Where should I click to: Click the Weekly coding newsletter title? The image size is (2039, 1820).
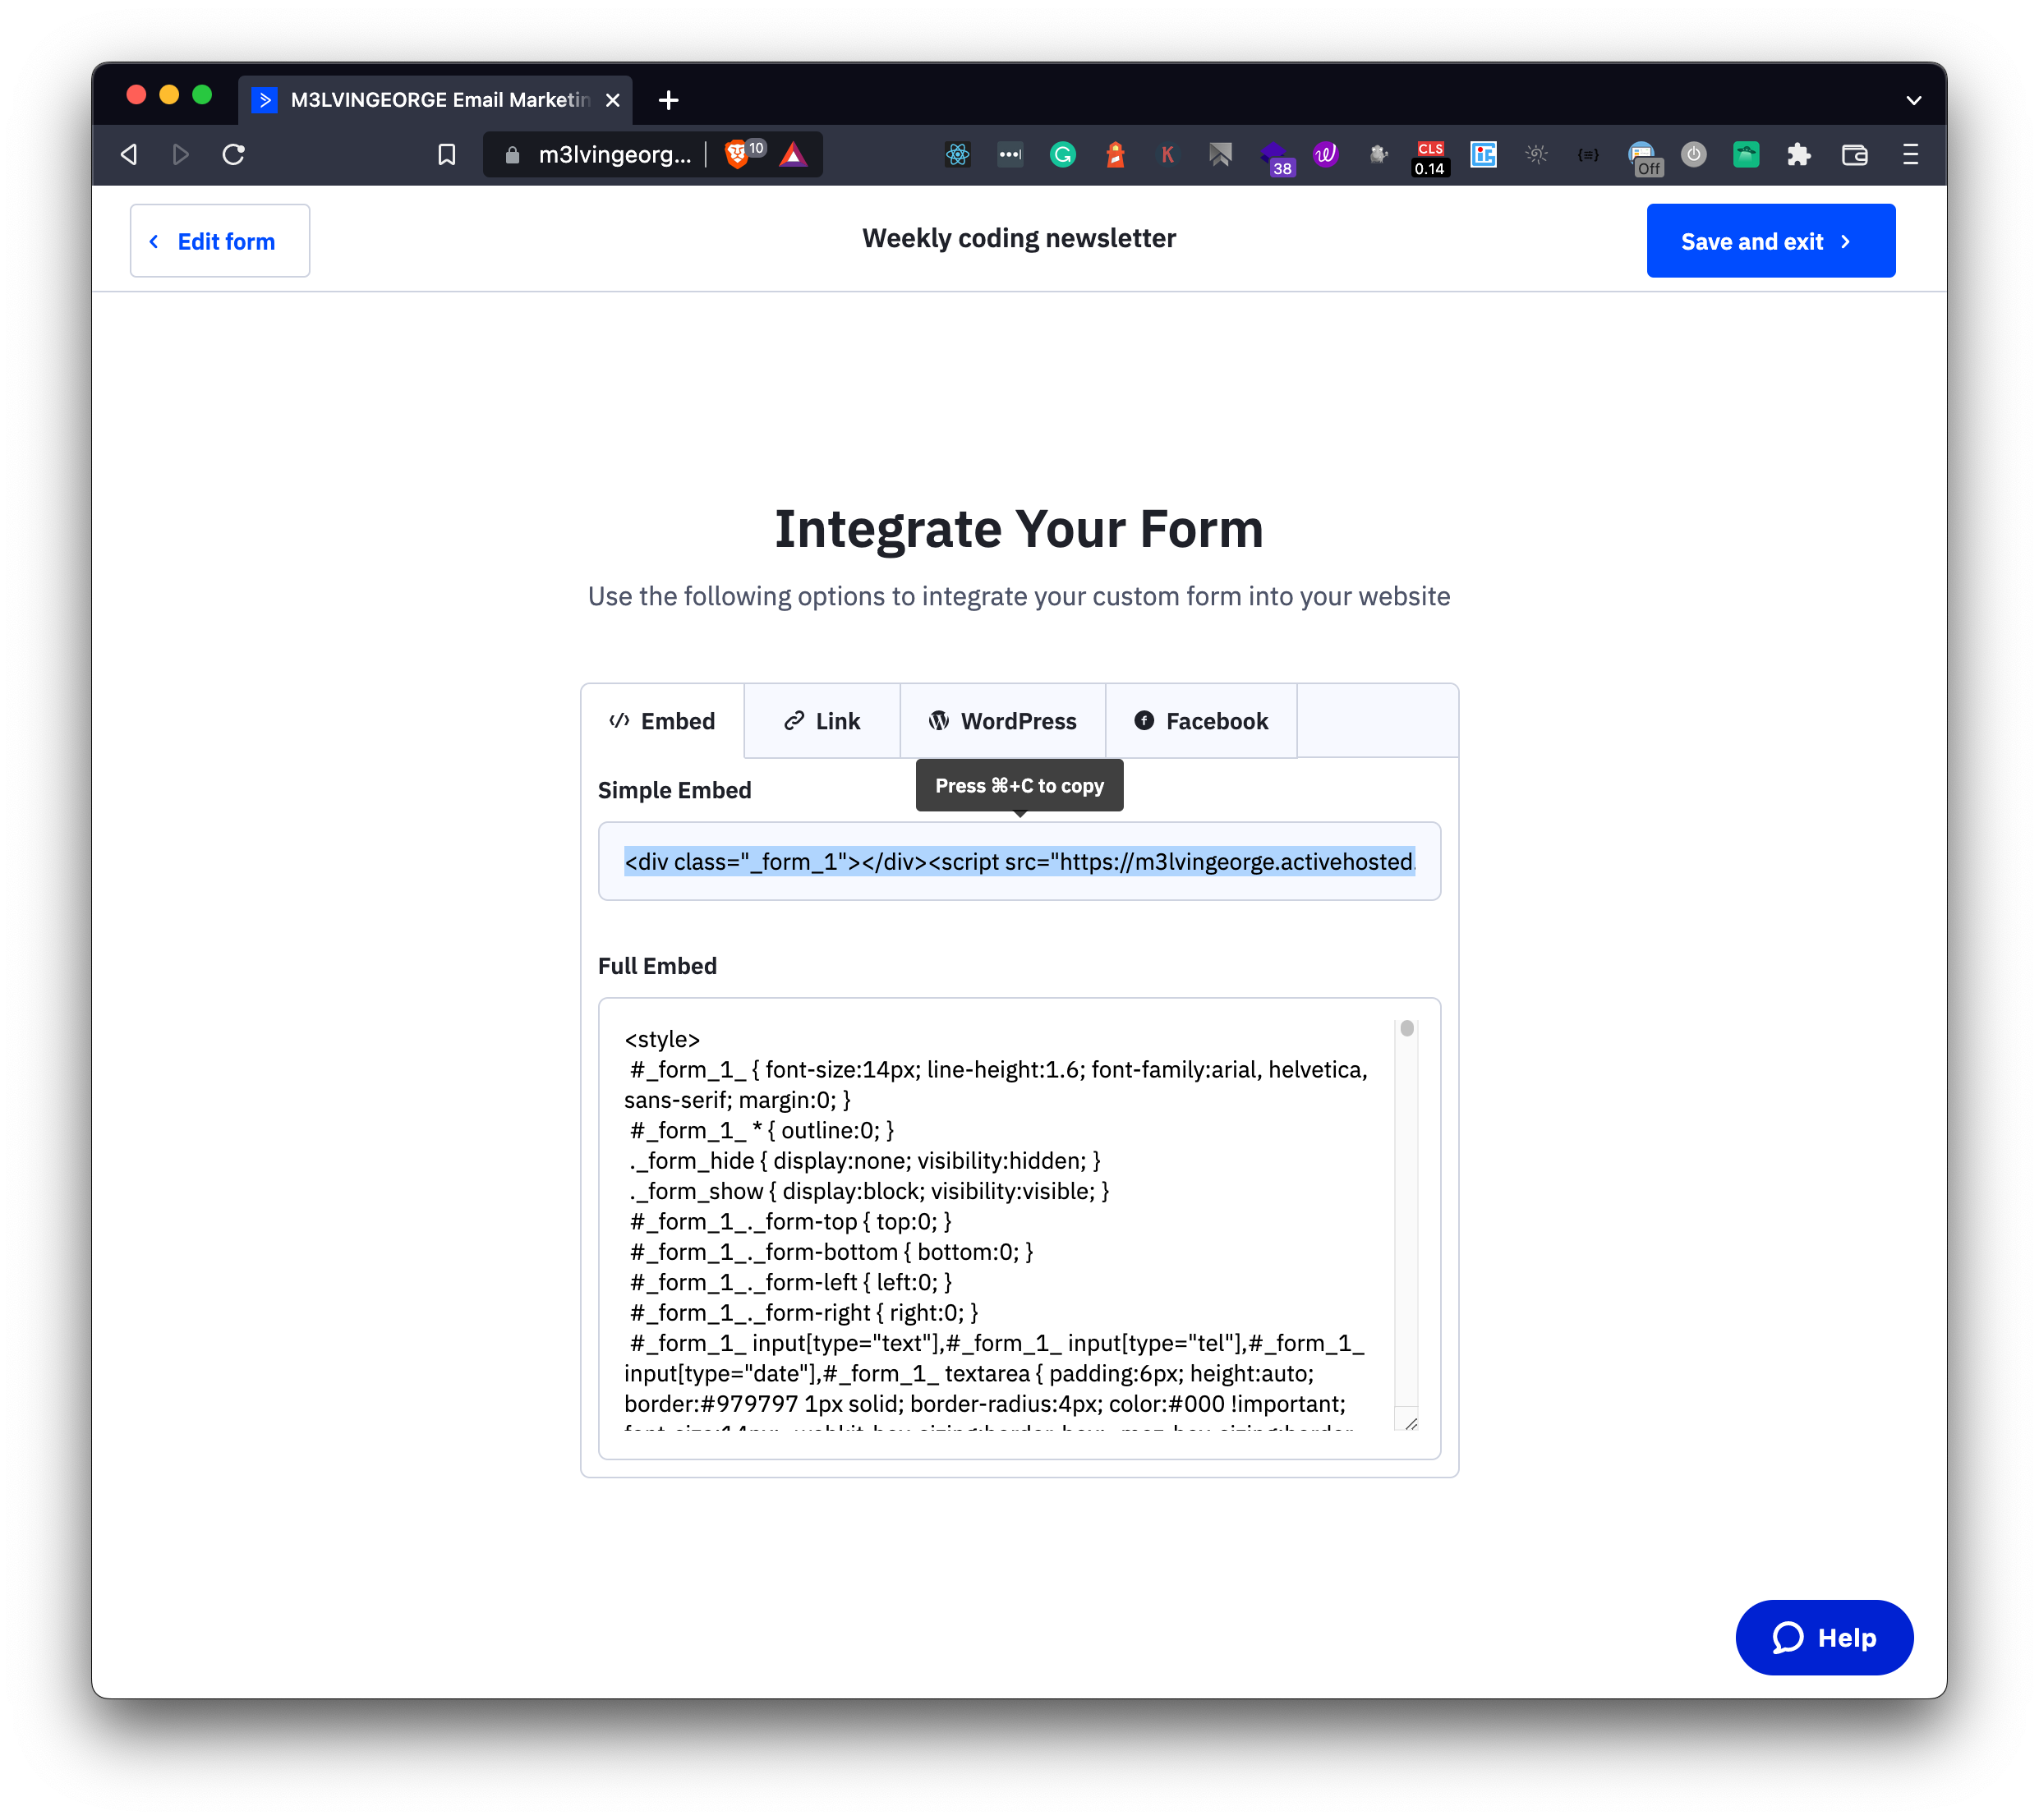[x=1019, y=238]
